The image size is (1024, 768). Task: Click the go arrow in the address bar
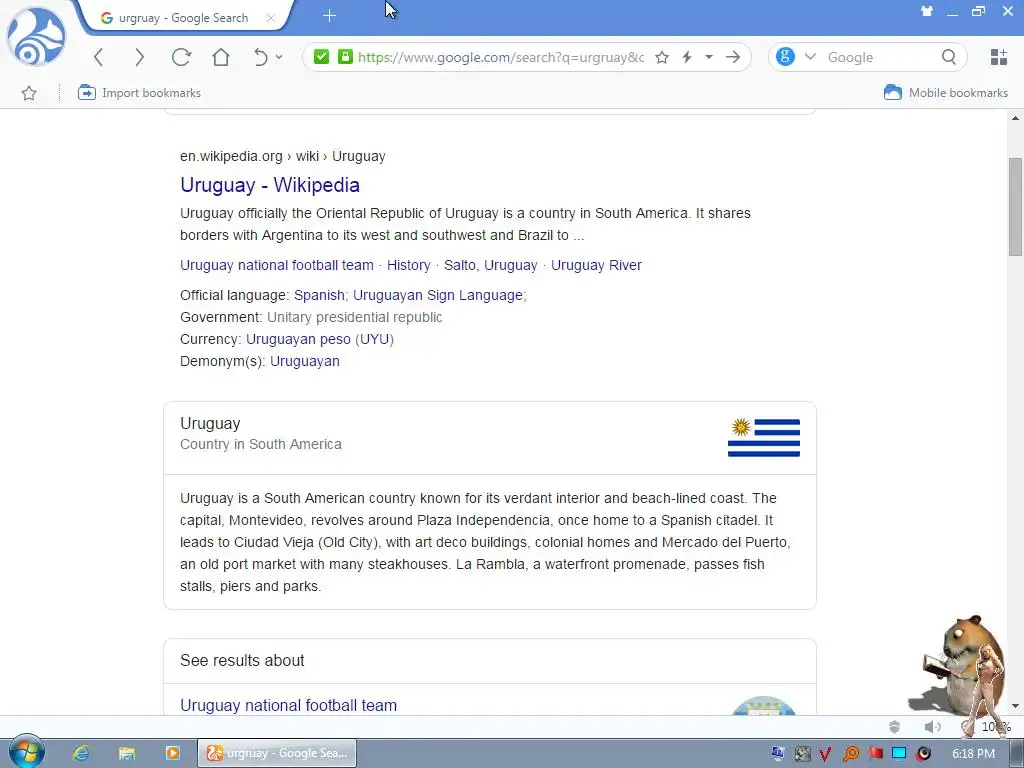click(x=733, y=57)
